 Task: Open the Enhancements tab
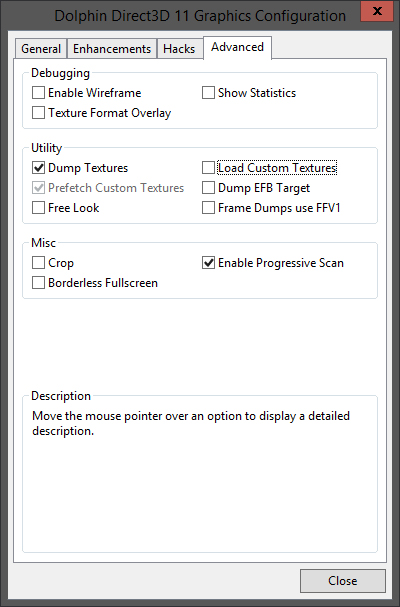click(112, 49)
